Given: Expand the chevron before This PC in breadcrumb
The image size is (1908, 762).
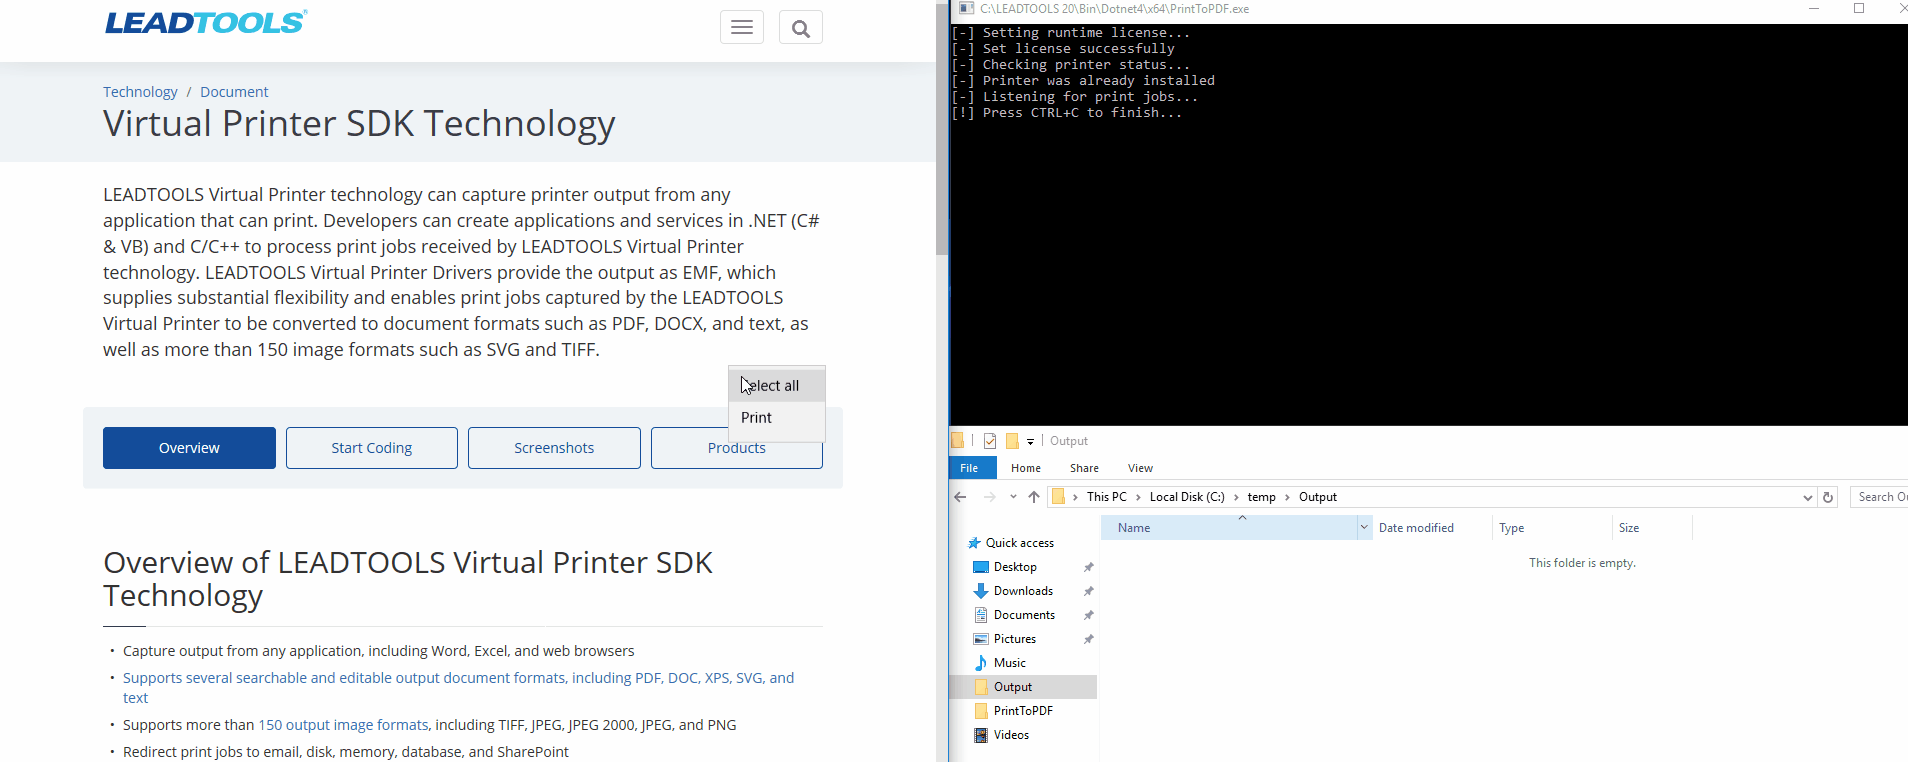Looking at the screenshot, I should coord(1075,497).
